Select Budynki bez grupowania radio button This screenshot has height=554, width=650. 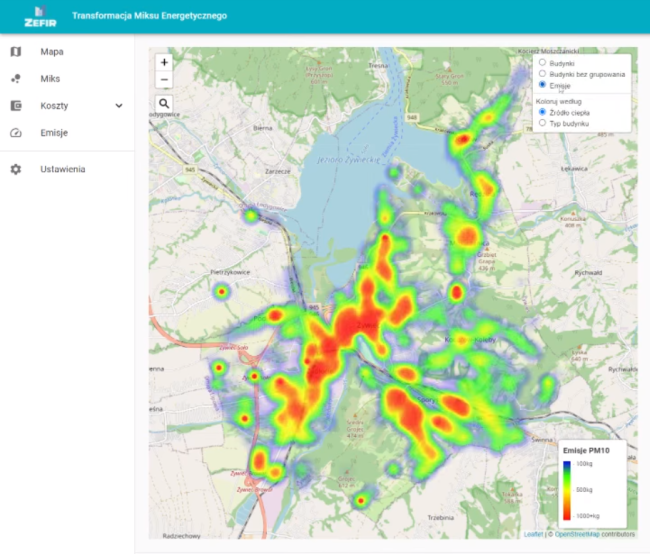[x=542, y=73]
